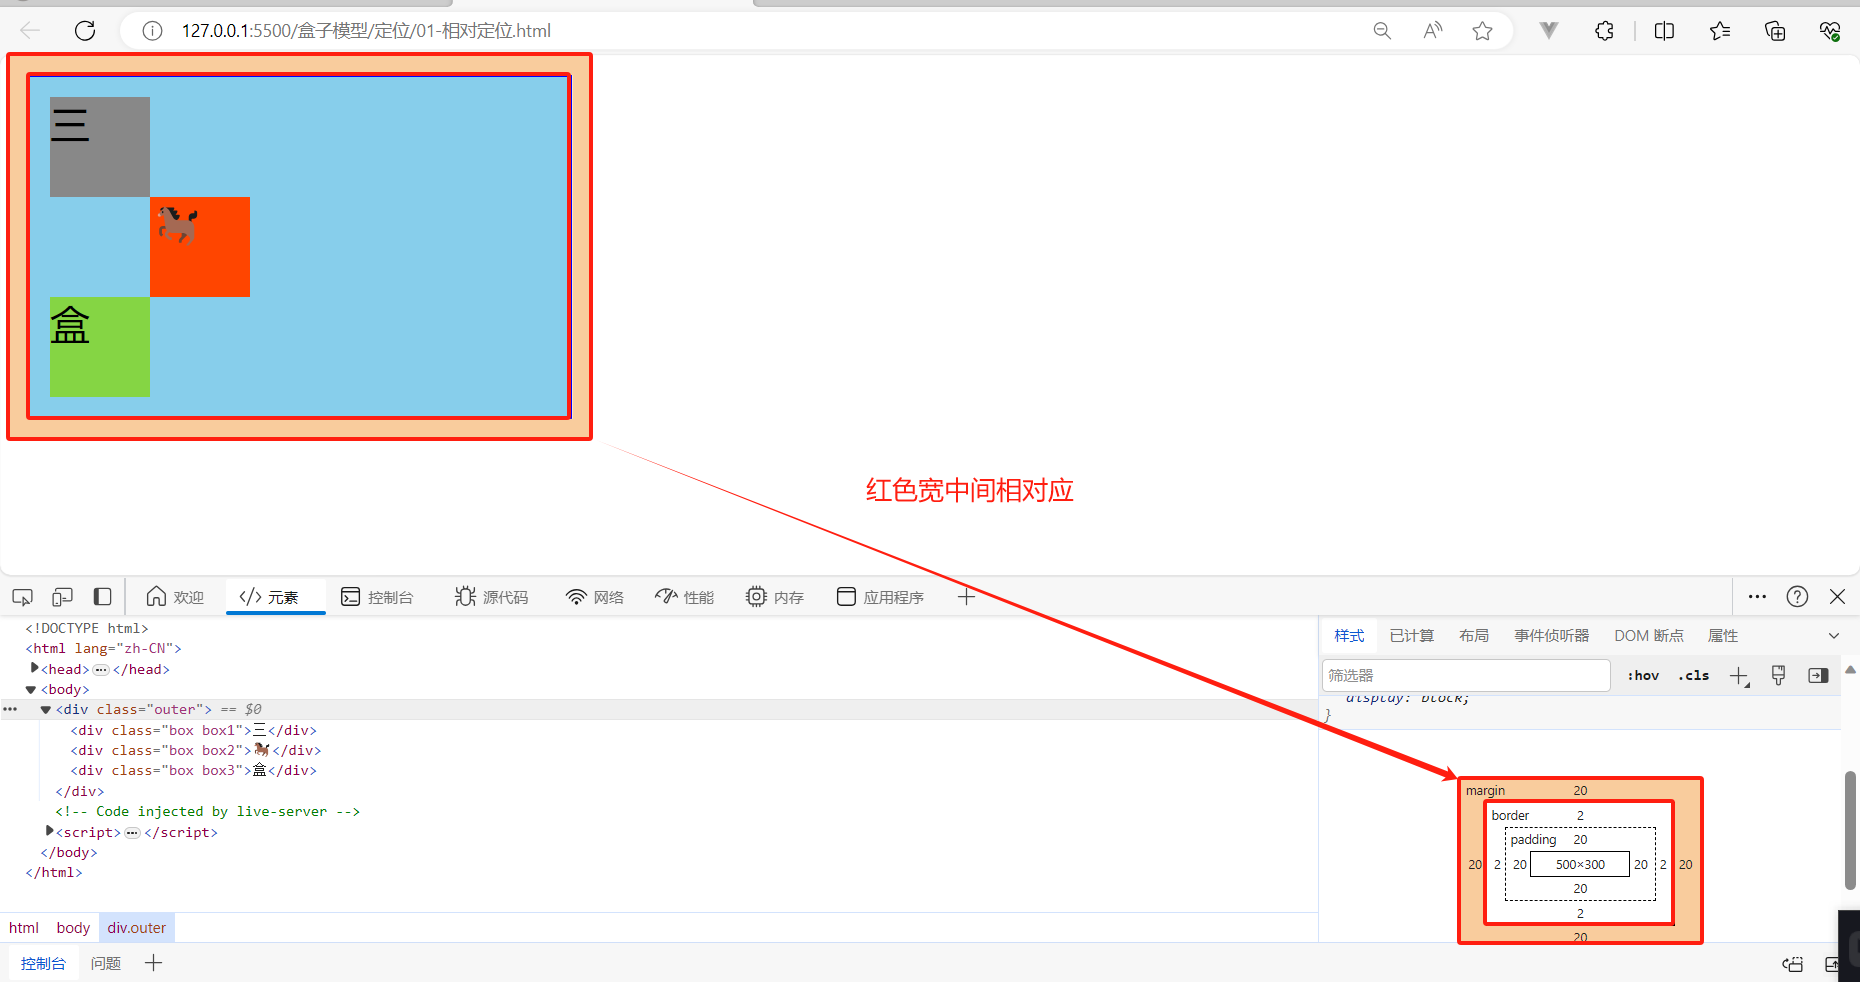
Task: Open browser essentials heart icon
Action: pos(1830,31)
